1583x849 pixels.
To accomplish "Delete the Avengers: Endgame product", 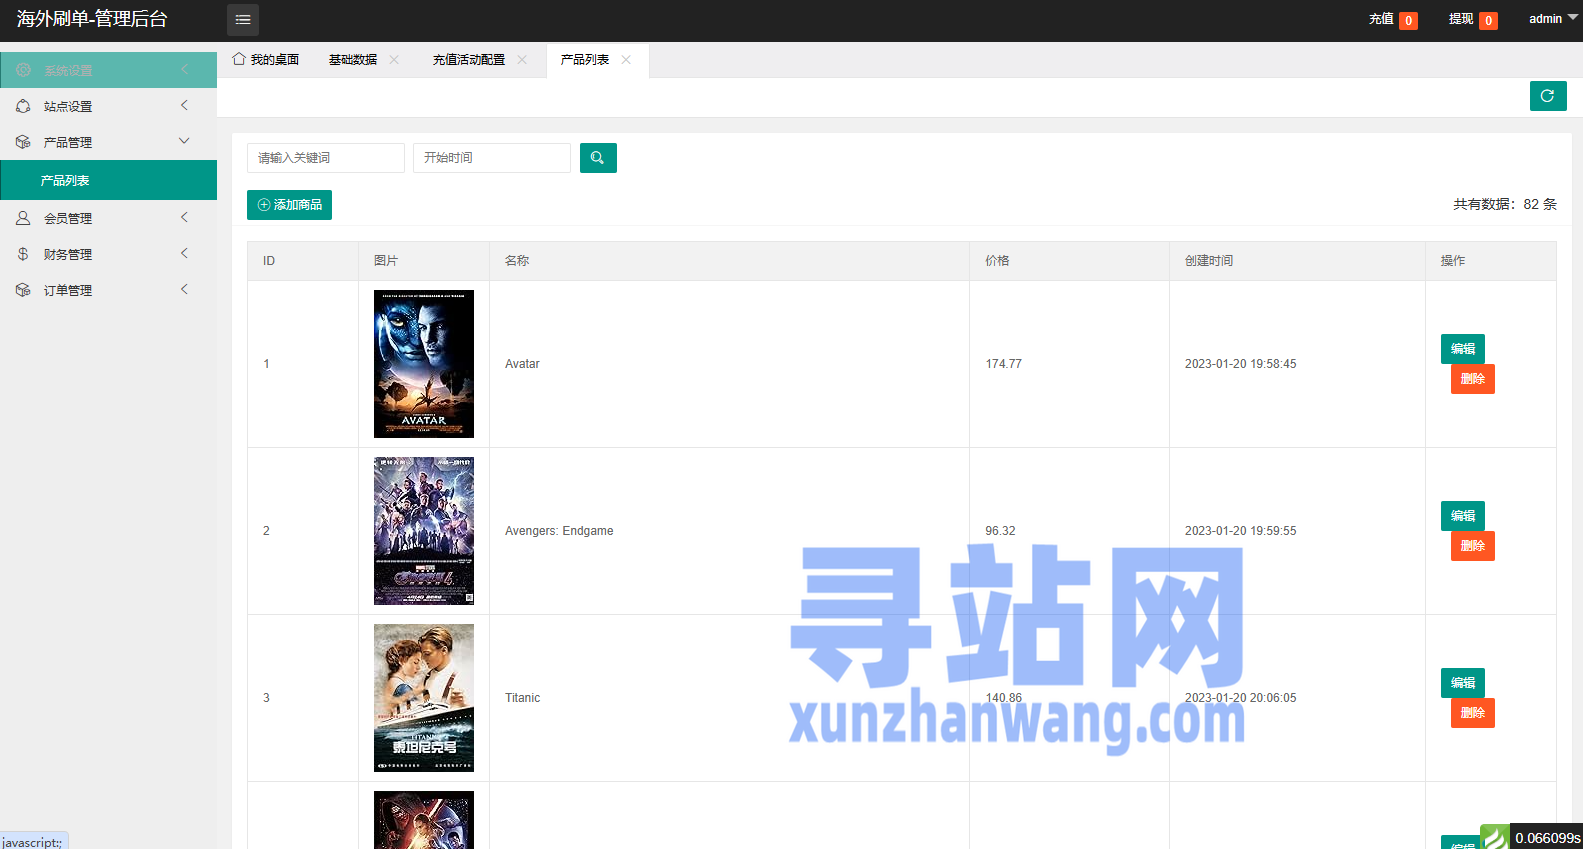I will [1473, 546].
